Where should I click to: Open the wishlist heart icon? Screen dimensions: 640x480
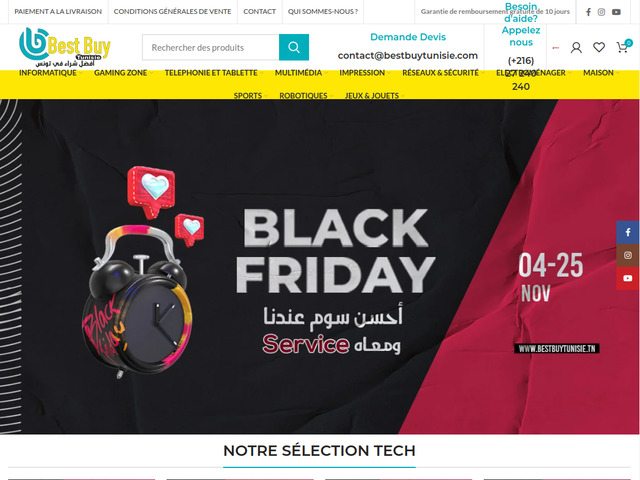point(599,47)
